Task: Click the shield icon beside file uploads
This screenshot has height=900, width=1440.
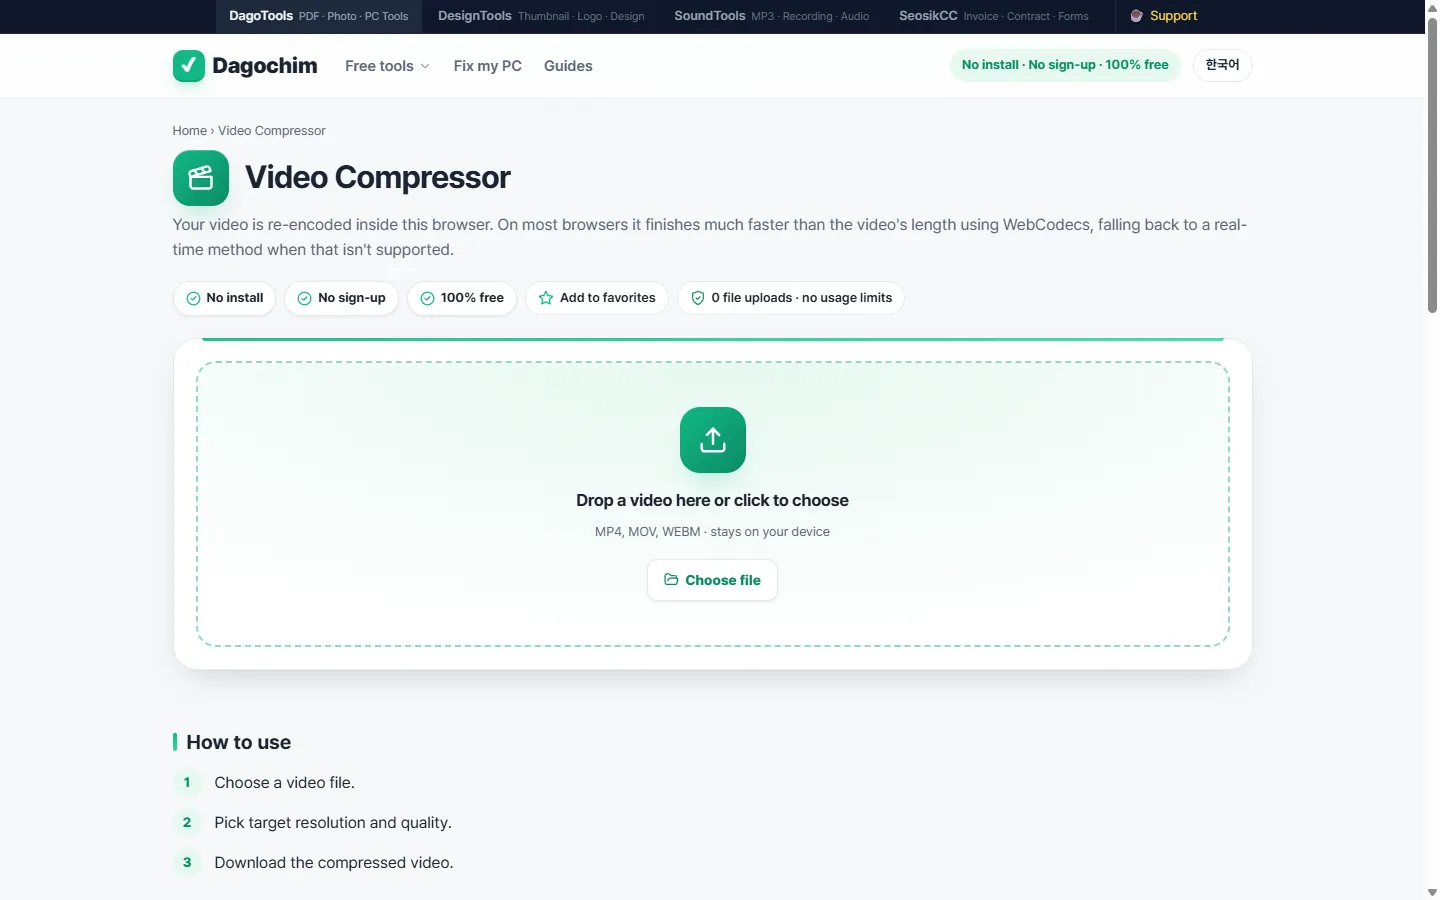Action: point(698,298)
